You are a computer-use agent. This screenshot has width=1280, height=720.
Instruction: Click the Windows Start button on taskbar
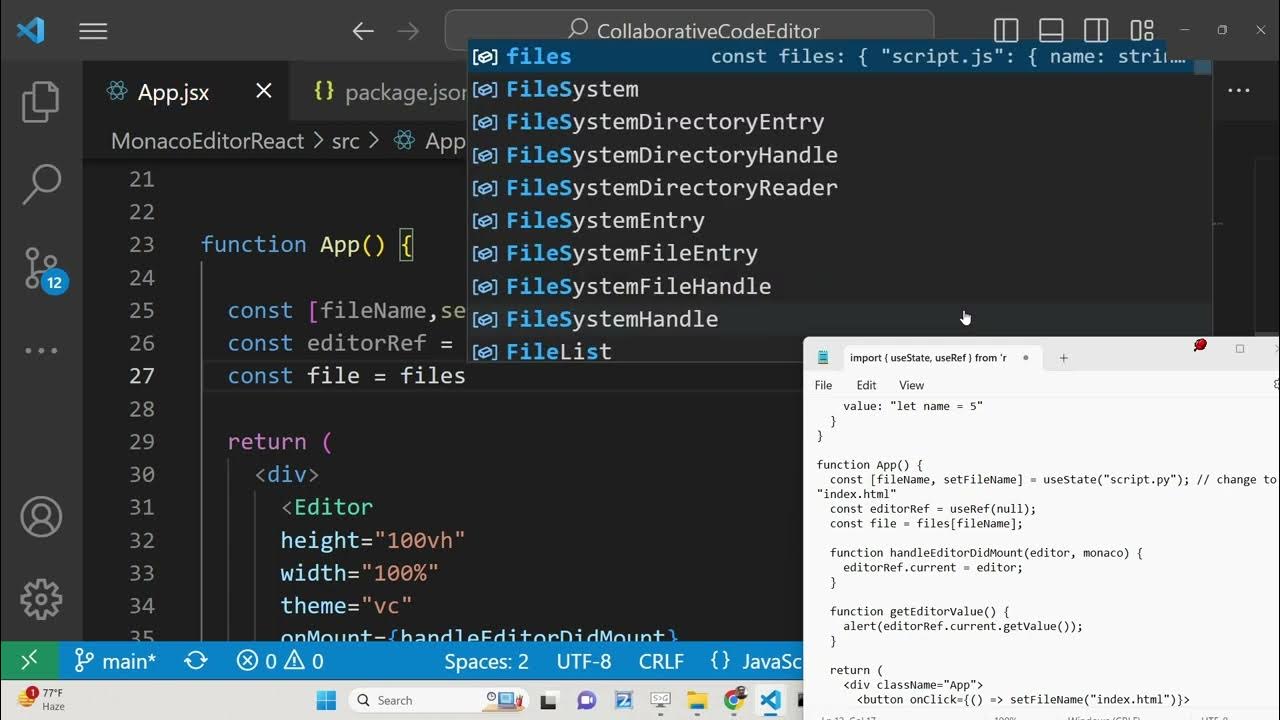click(x=326, y=700)
